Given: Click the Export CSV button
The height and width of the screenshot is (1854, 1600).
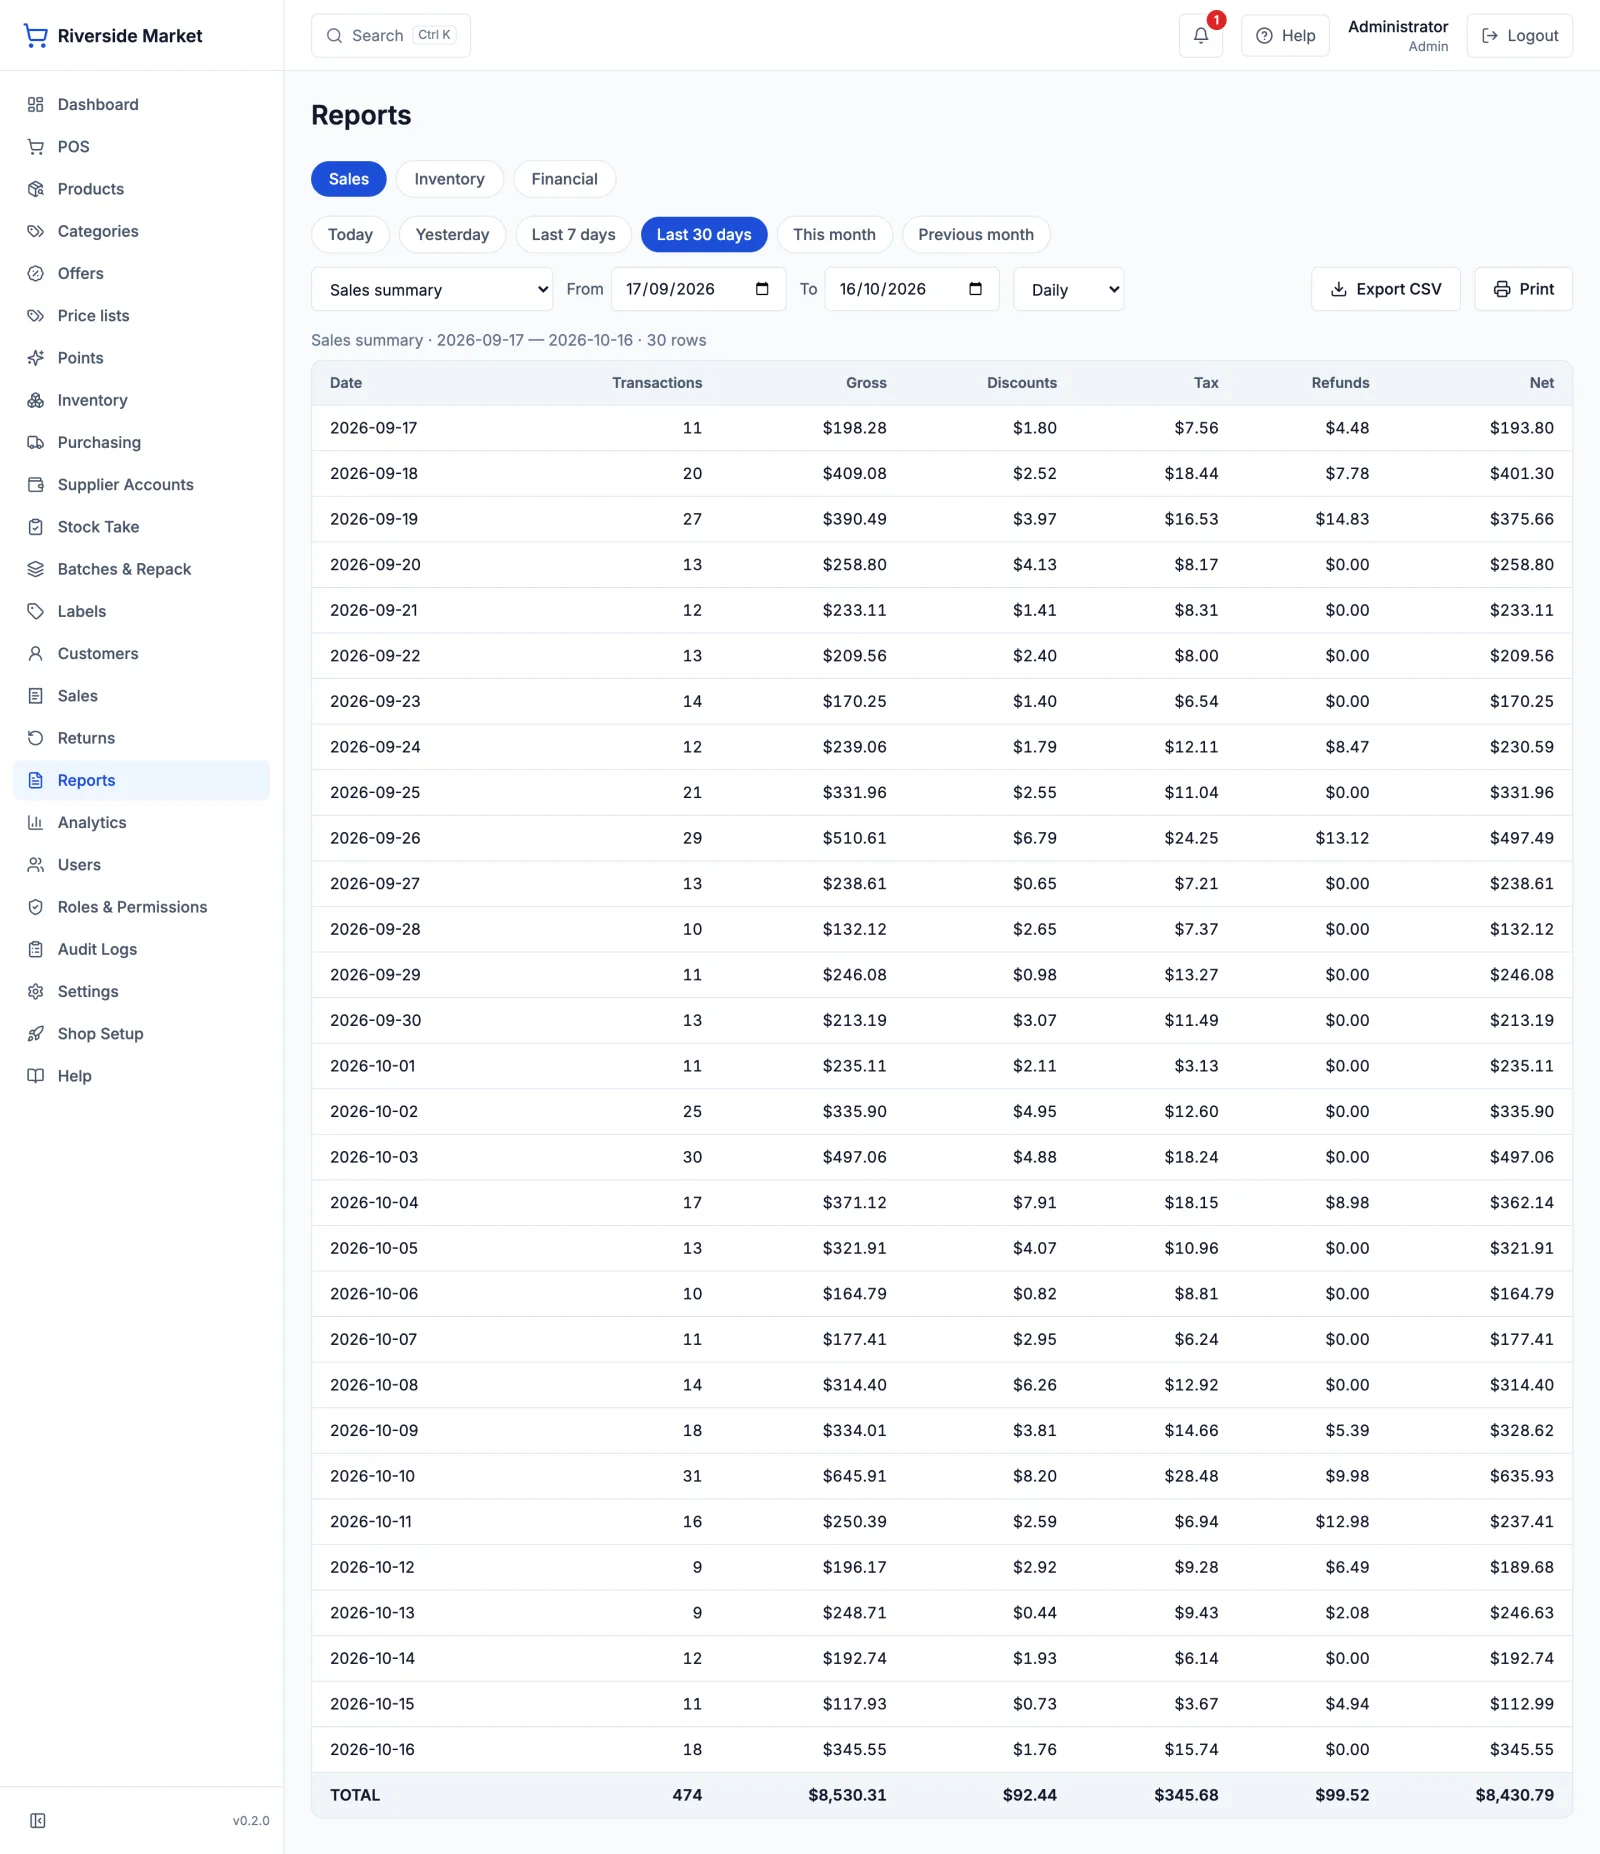Looking at the screenshot, I should tap(1386, 289).
